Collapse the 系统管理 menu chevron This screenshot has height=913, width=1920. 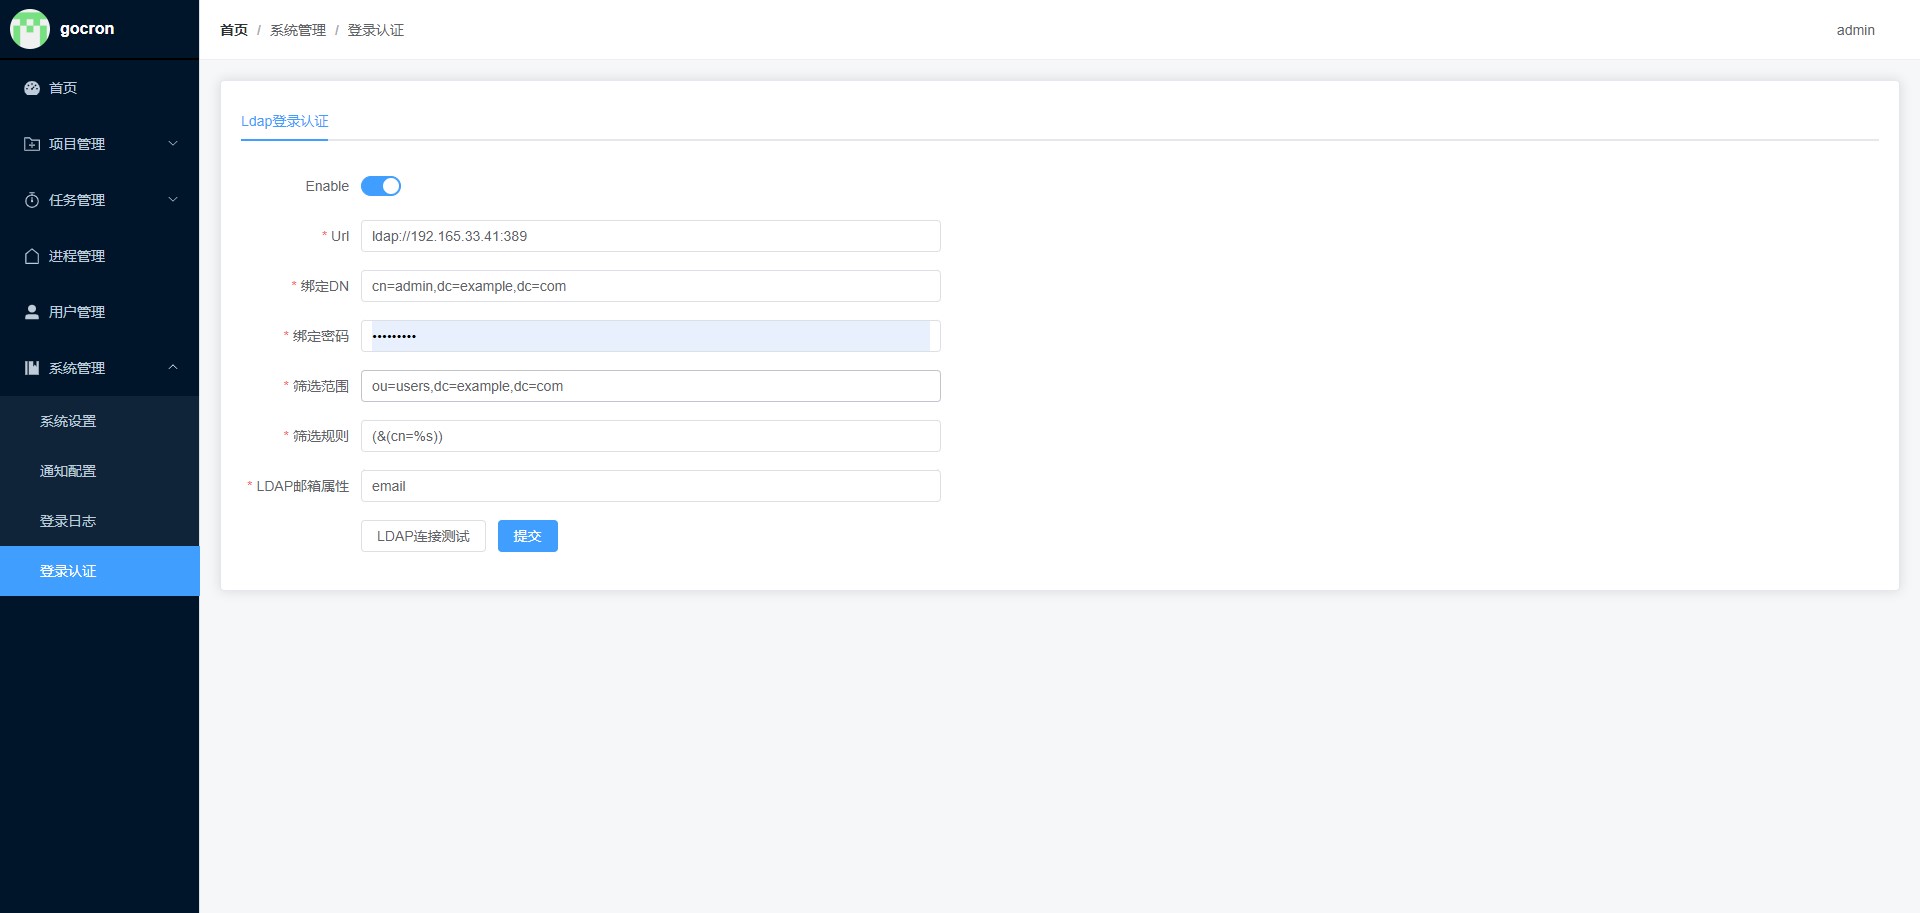pyautogui.click(x=173, y=368)
